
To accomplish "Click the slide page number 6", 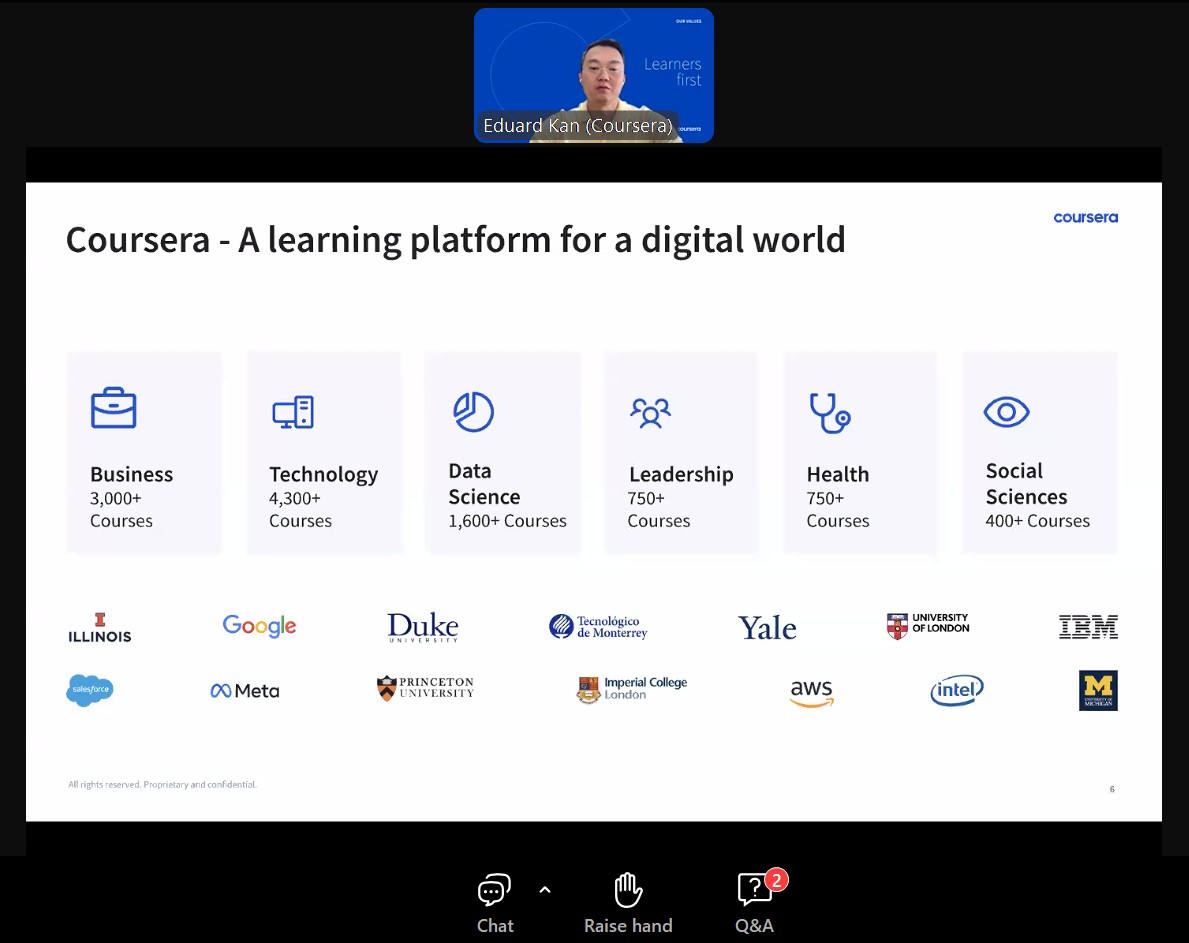I will coord(1112,789).
